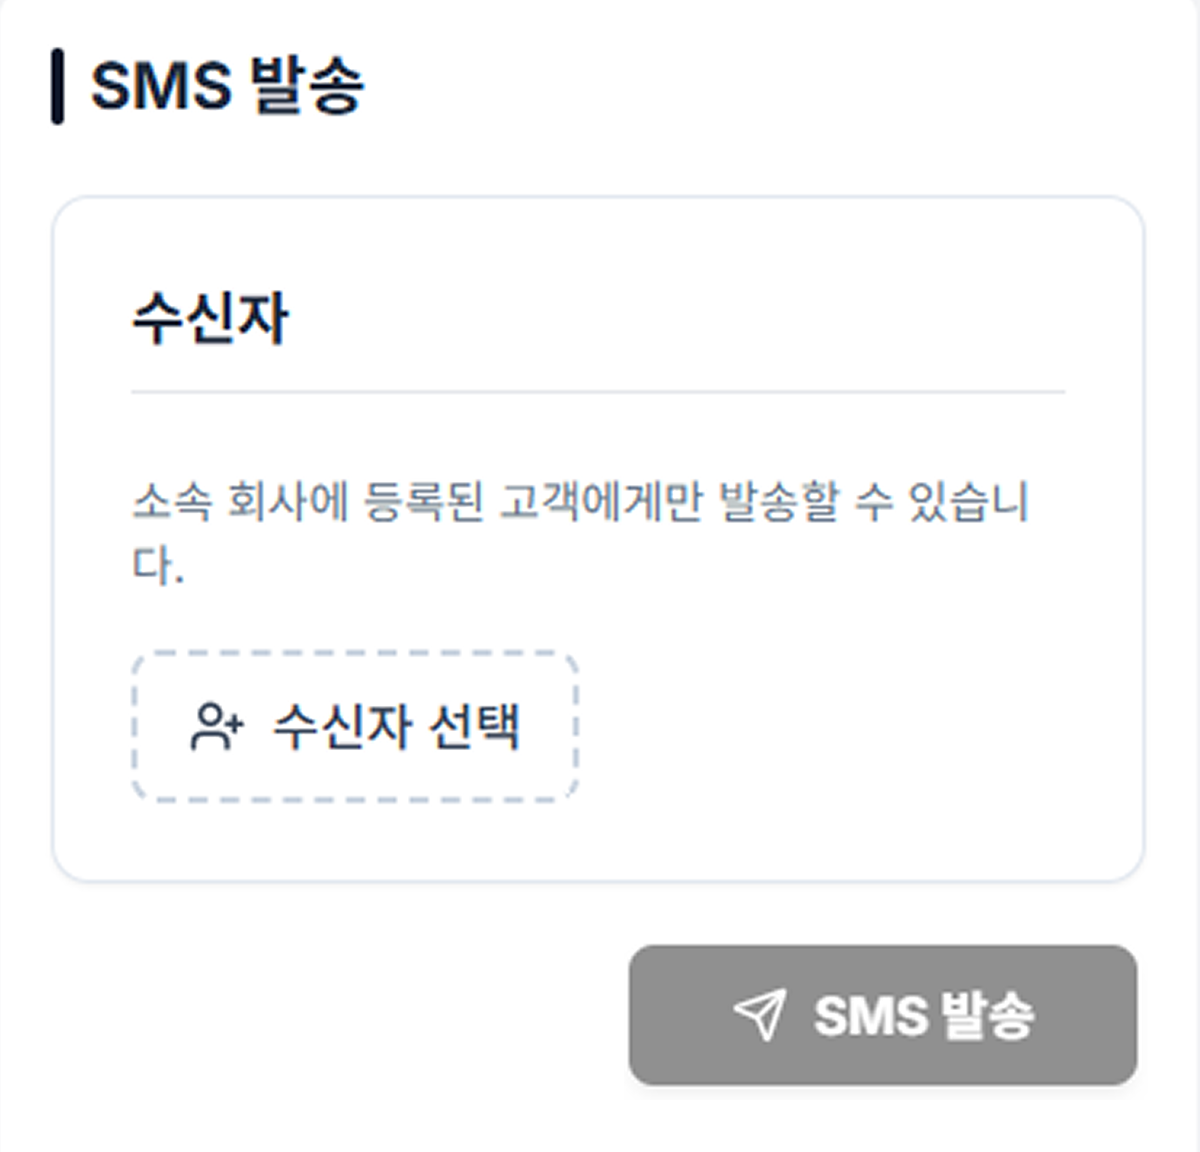Click the dashed border of 수신자 선택
1200x1152 pixels.
tap(355, 654)
